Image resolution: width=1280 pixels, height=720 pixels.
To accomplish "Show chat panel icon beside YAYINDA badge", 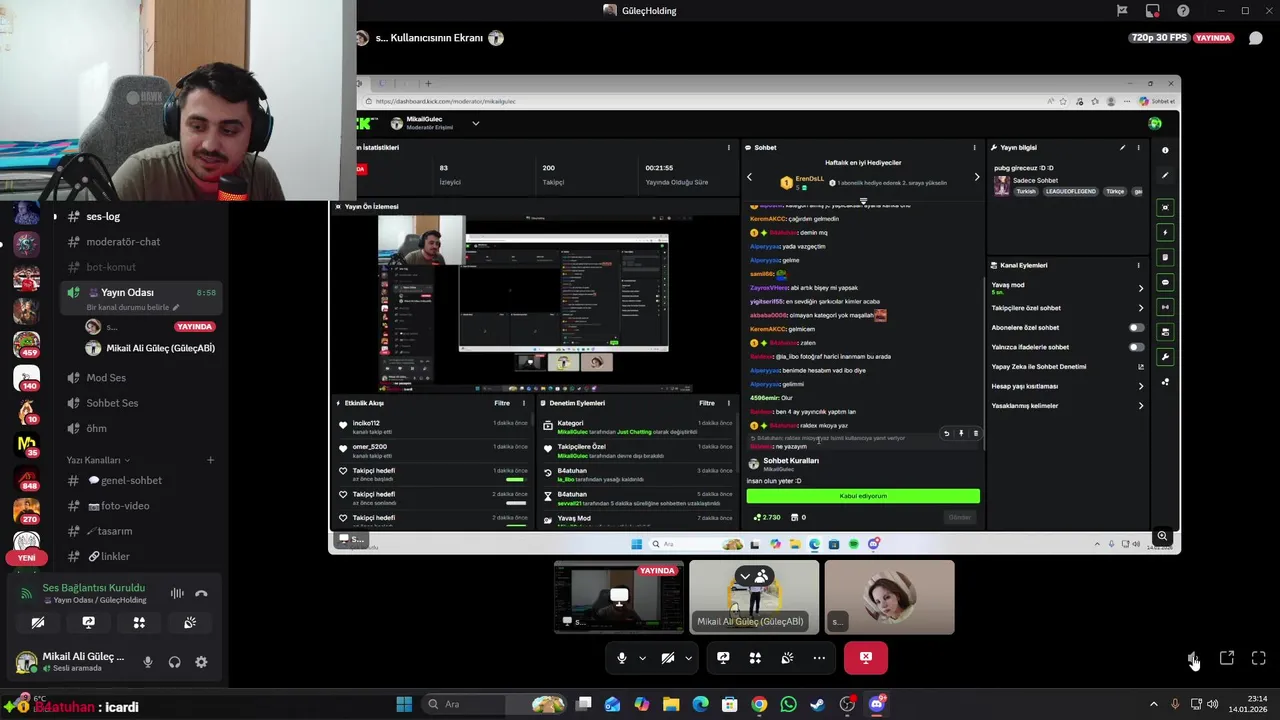I will 1256,38.
